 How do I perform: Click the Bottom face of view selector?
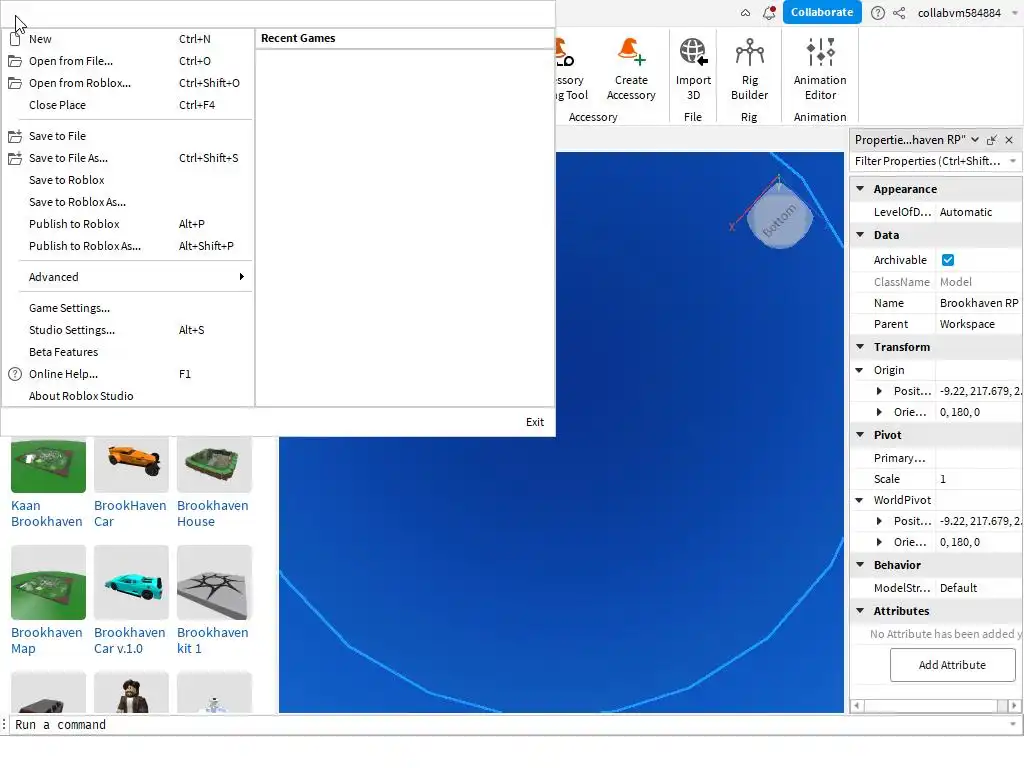click(x=779, y=219)
